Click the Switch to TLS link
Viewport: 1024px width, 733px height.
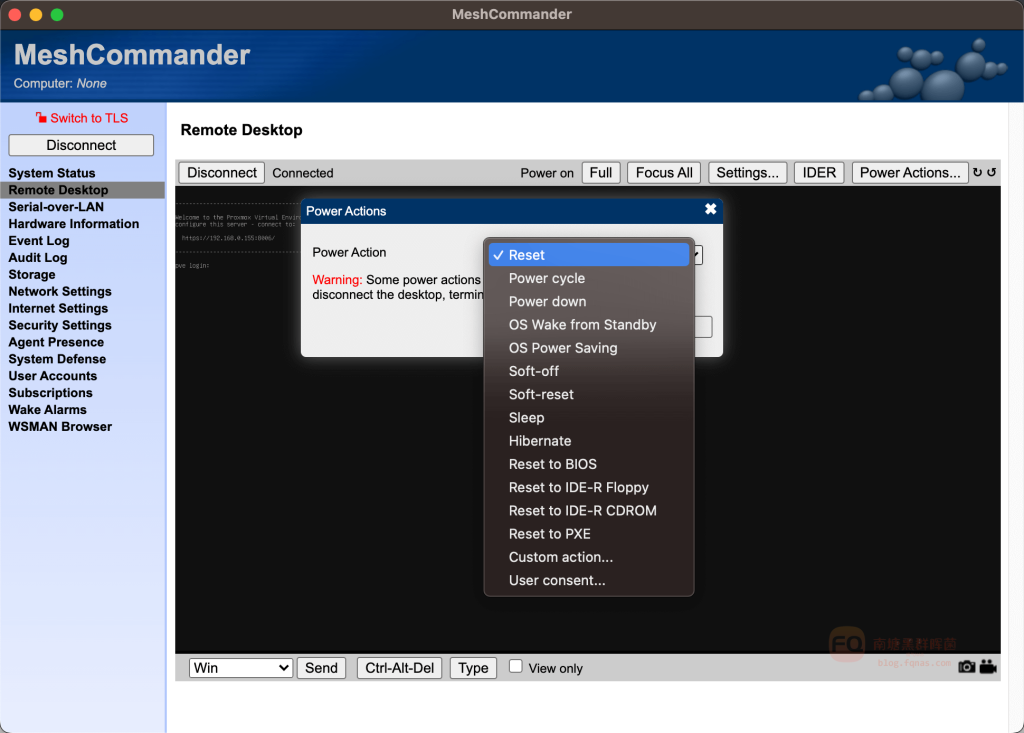(x=89, y=118)
